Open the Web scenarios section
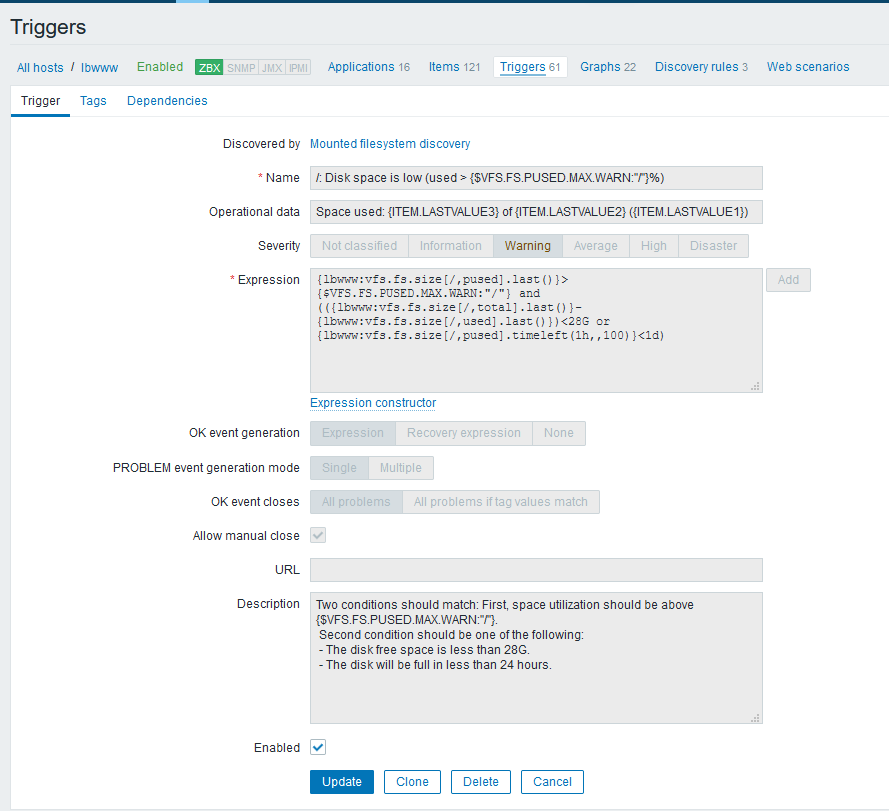Screen dimensions: 889x811 808,67
